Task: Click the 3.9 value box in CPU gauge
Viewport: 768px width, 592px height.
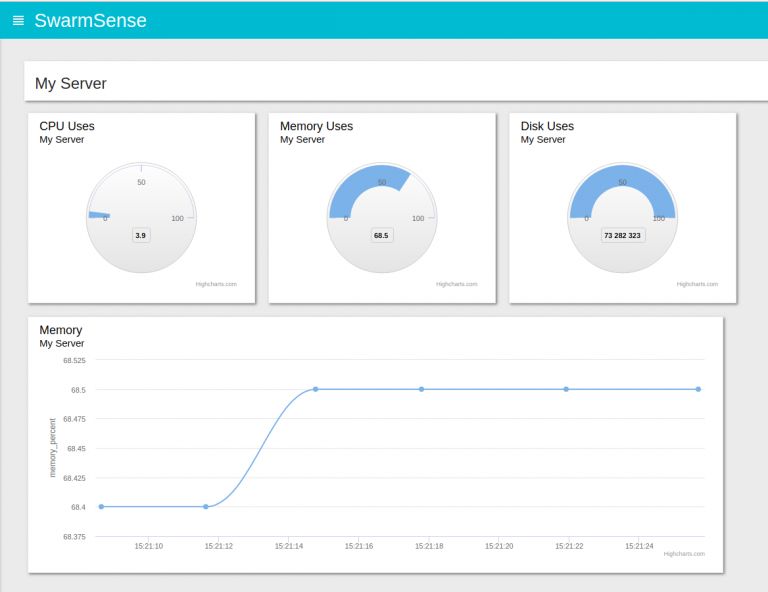Action: (141, 235)
